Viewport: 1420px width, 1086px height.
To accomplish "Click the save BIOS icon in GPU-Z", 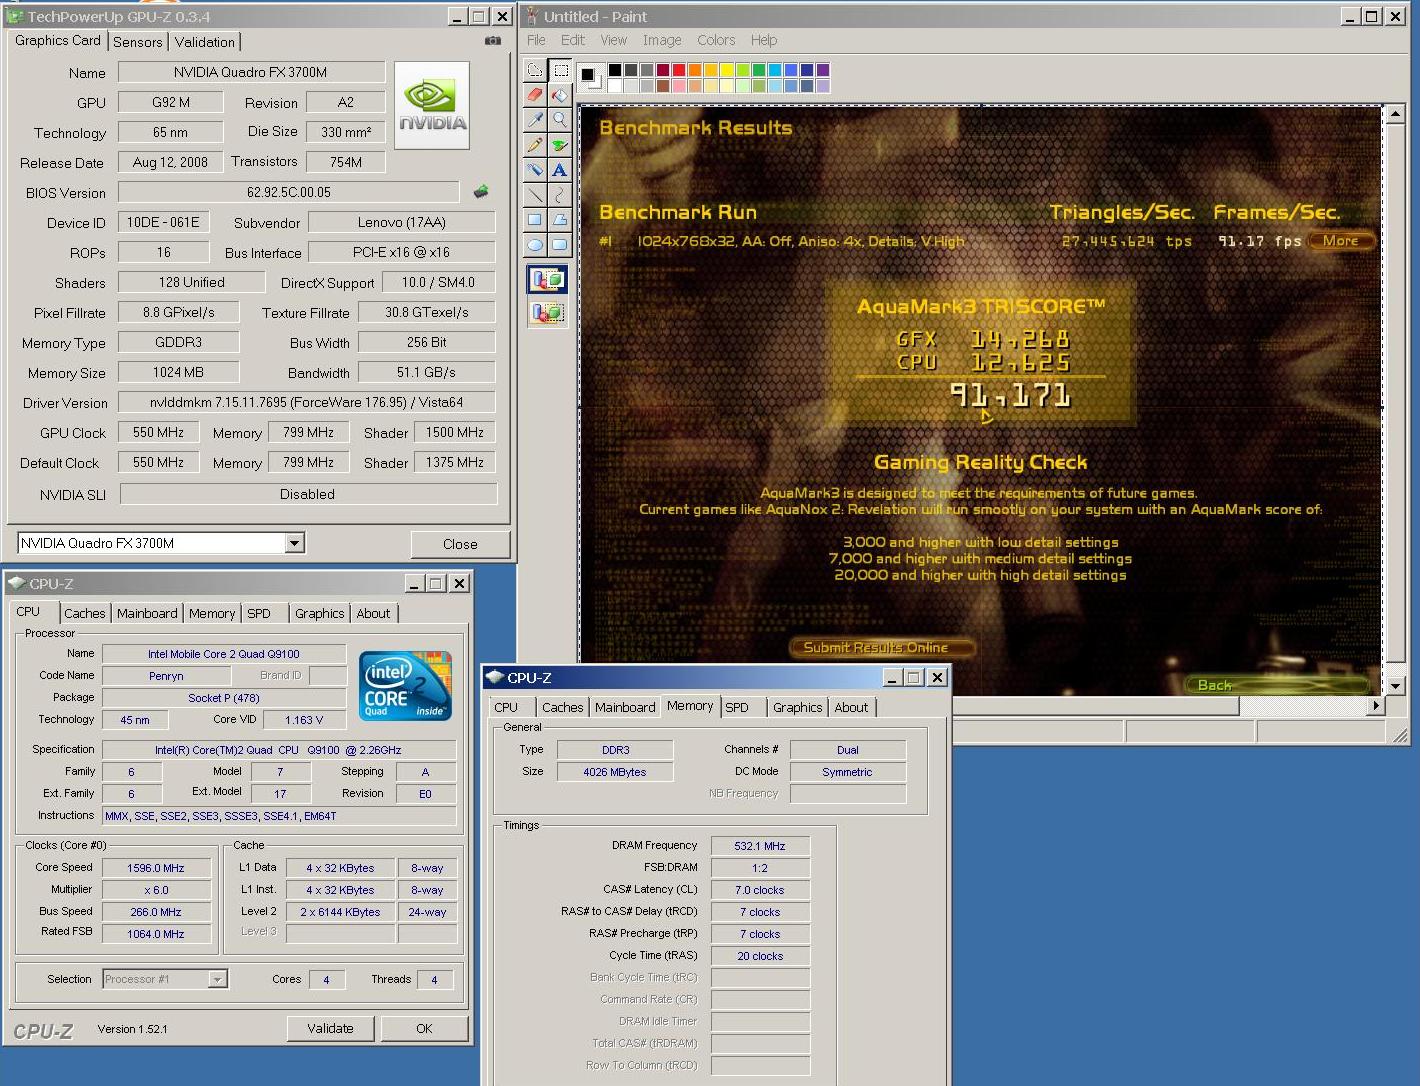I will tap(481, 191).
